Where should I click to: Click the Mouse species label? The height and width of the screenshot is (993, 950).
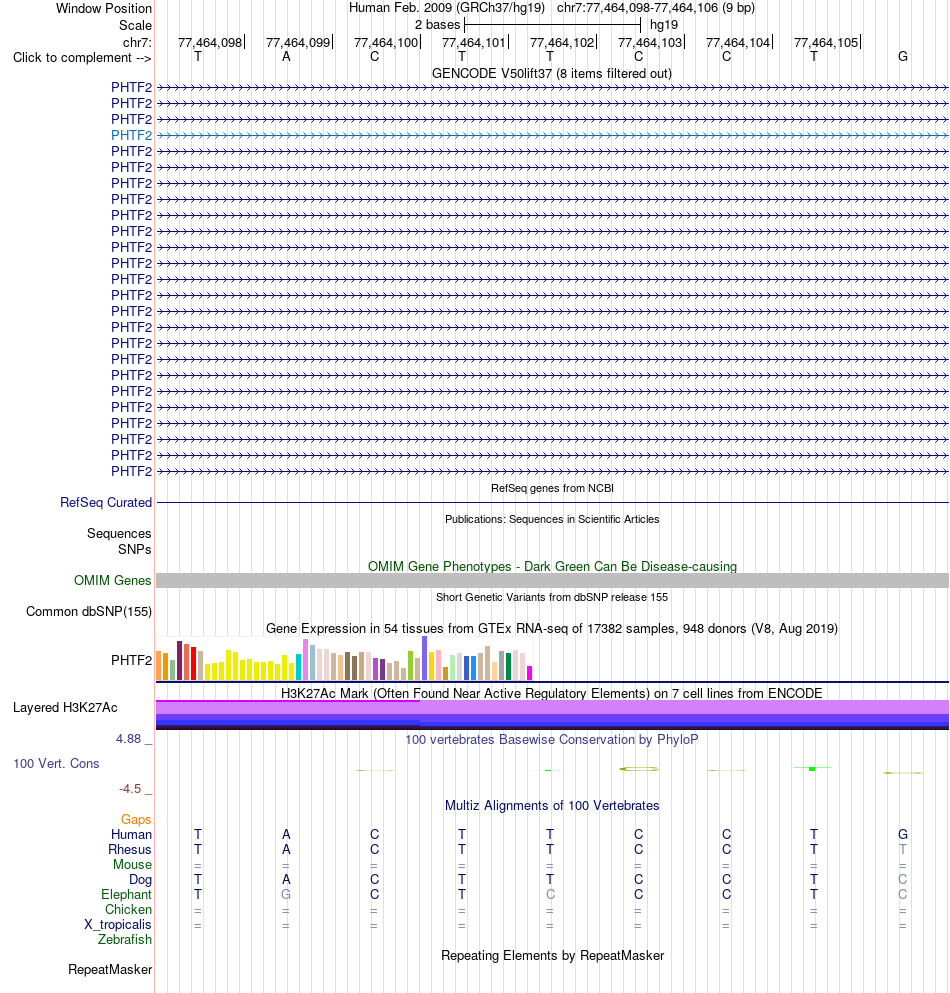click(132, 864)
